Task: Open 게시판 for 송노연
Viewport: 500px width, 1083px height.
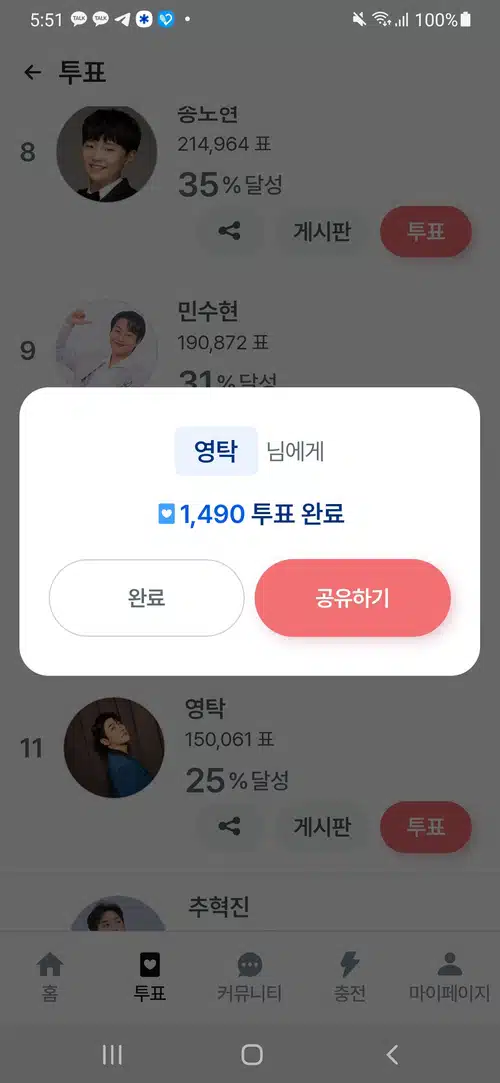Action: coord(322,231)
